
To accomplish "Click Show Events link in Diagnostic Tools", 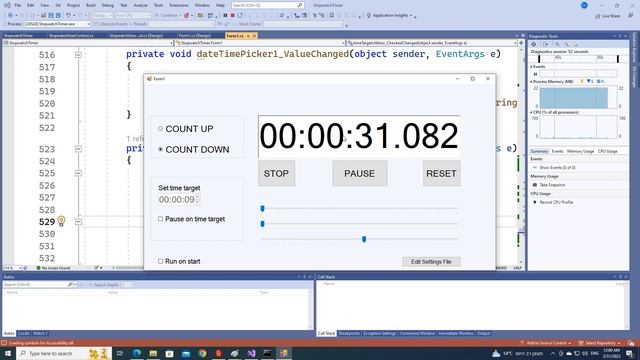I will coord(557,168).
